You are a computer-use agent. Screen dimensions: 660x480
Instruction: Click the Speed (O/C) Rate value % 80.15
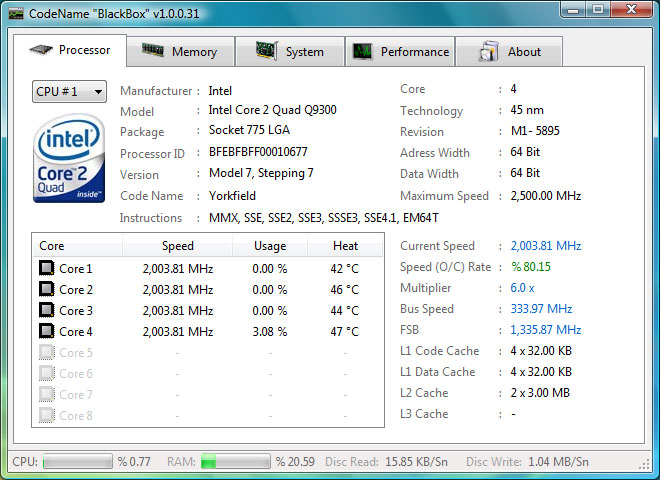click(x=531, y=267)
